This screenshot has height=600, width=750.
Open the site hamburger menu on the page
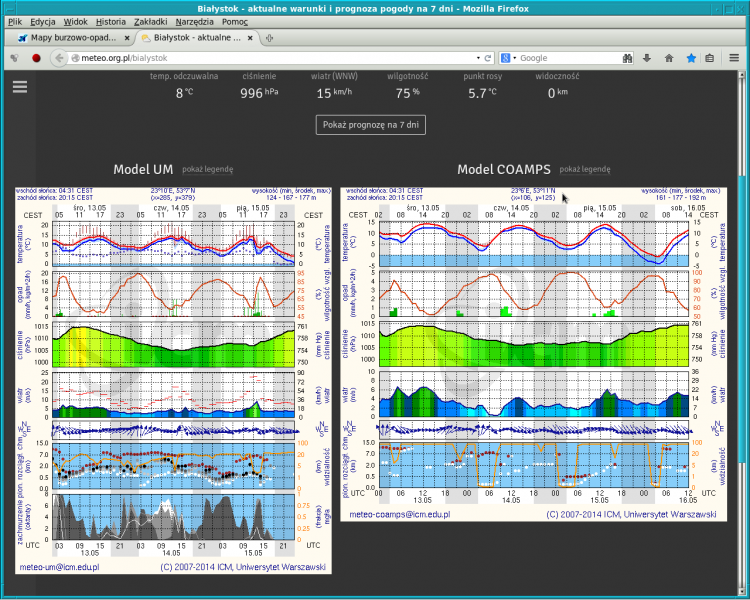click(x=20, y=87)
